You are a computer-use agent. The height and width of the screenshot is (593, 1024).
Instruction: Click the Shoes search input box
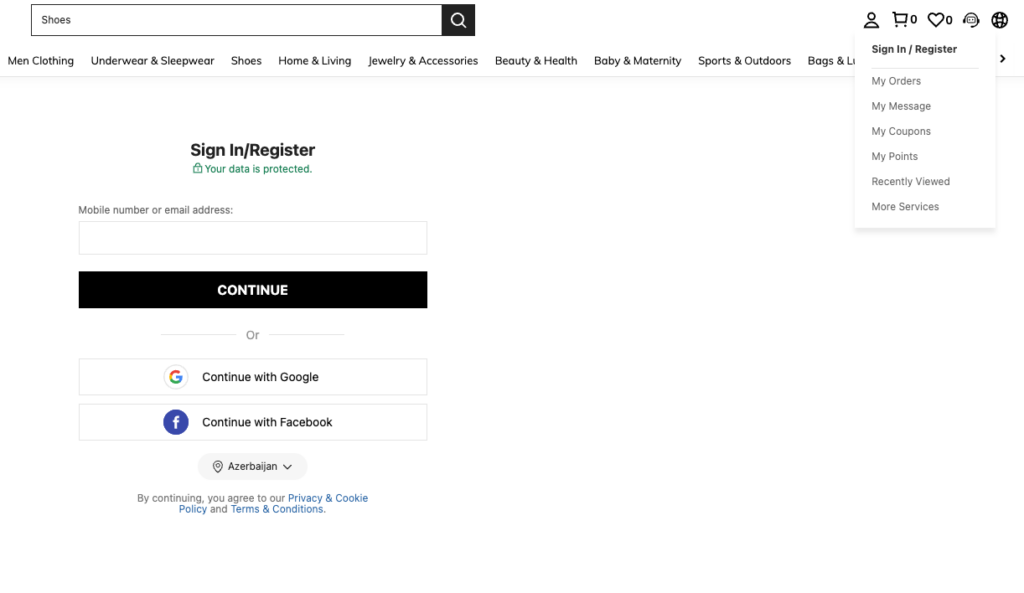coord(236,20)
